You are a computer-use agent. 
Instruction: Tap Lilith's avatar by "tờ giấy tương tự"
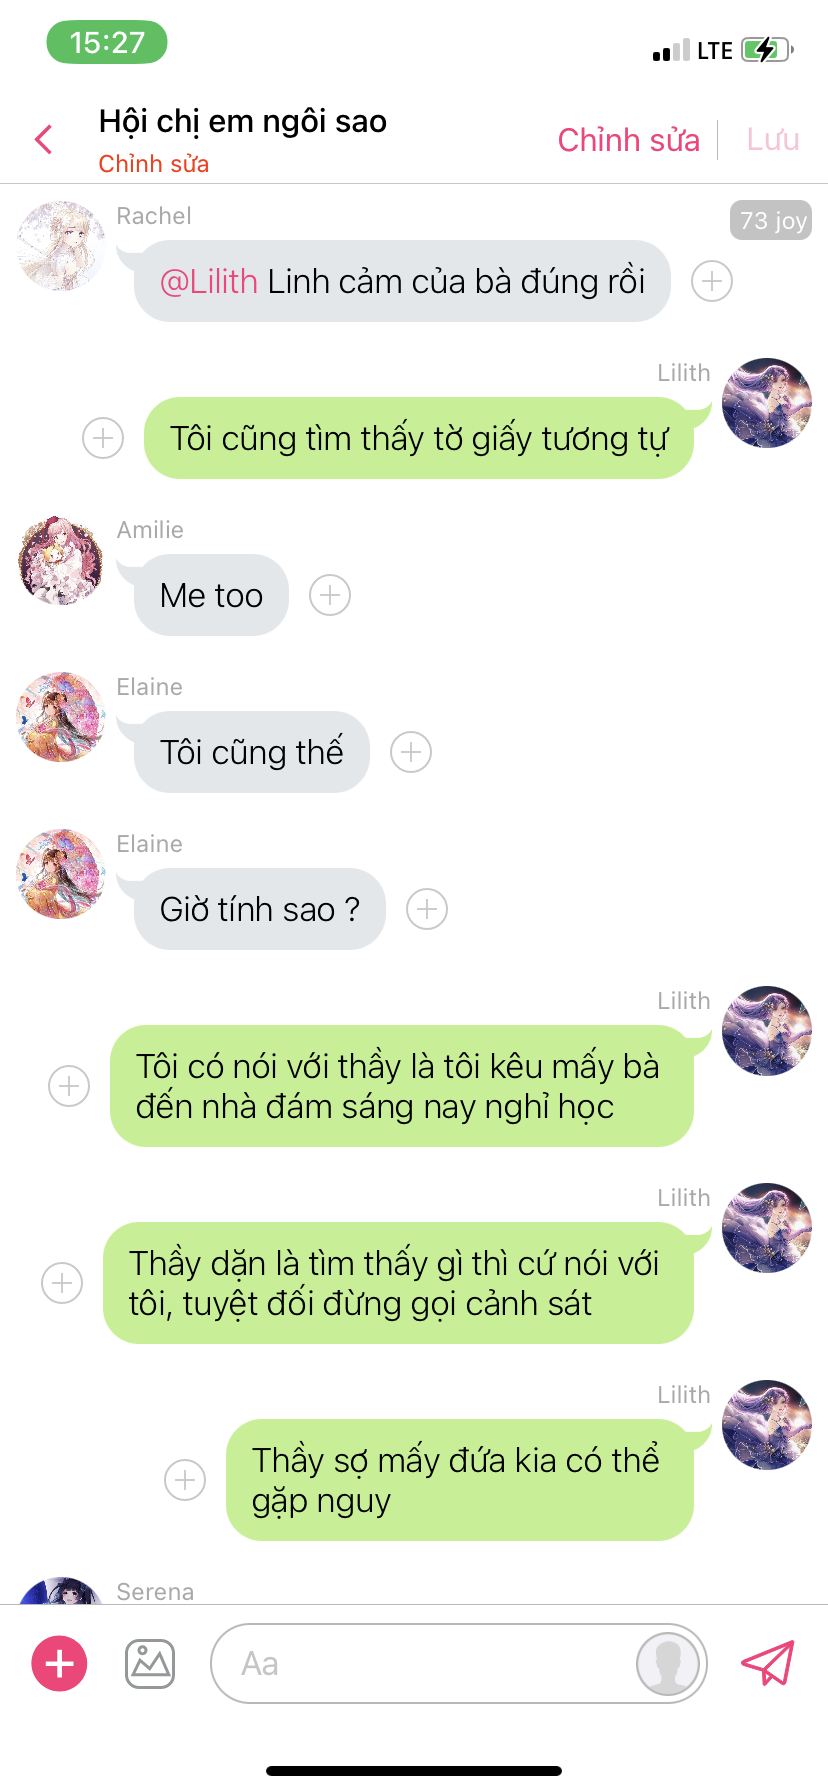point(767,403)
